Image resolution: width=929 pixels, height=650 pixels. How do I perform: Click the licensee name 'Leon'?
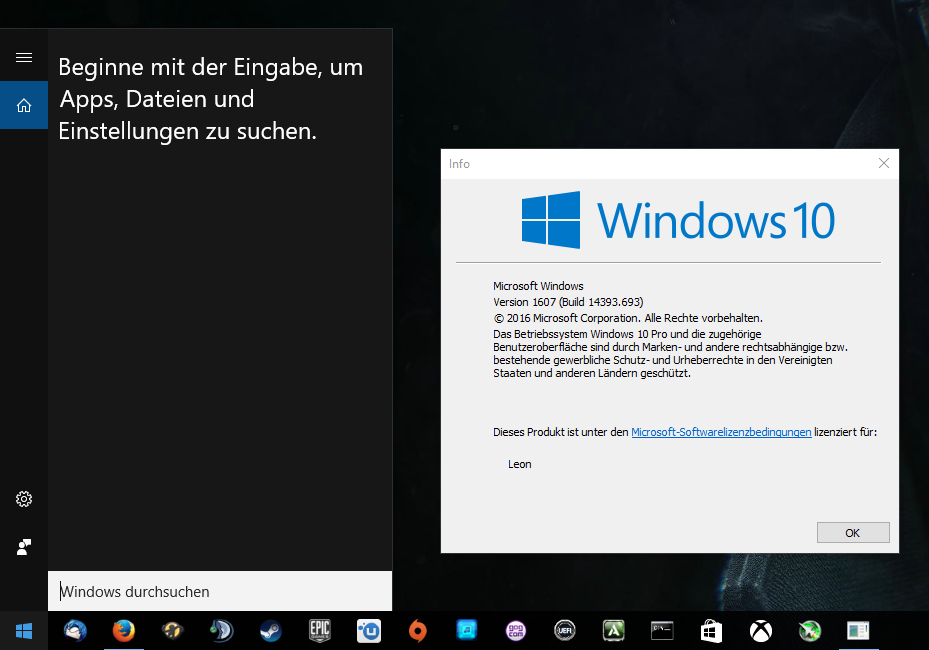pyautogui.click(x=520, y=465)
